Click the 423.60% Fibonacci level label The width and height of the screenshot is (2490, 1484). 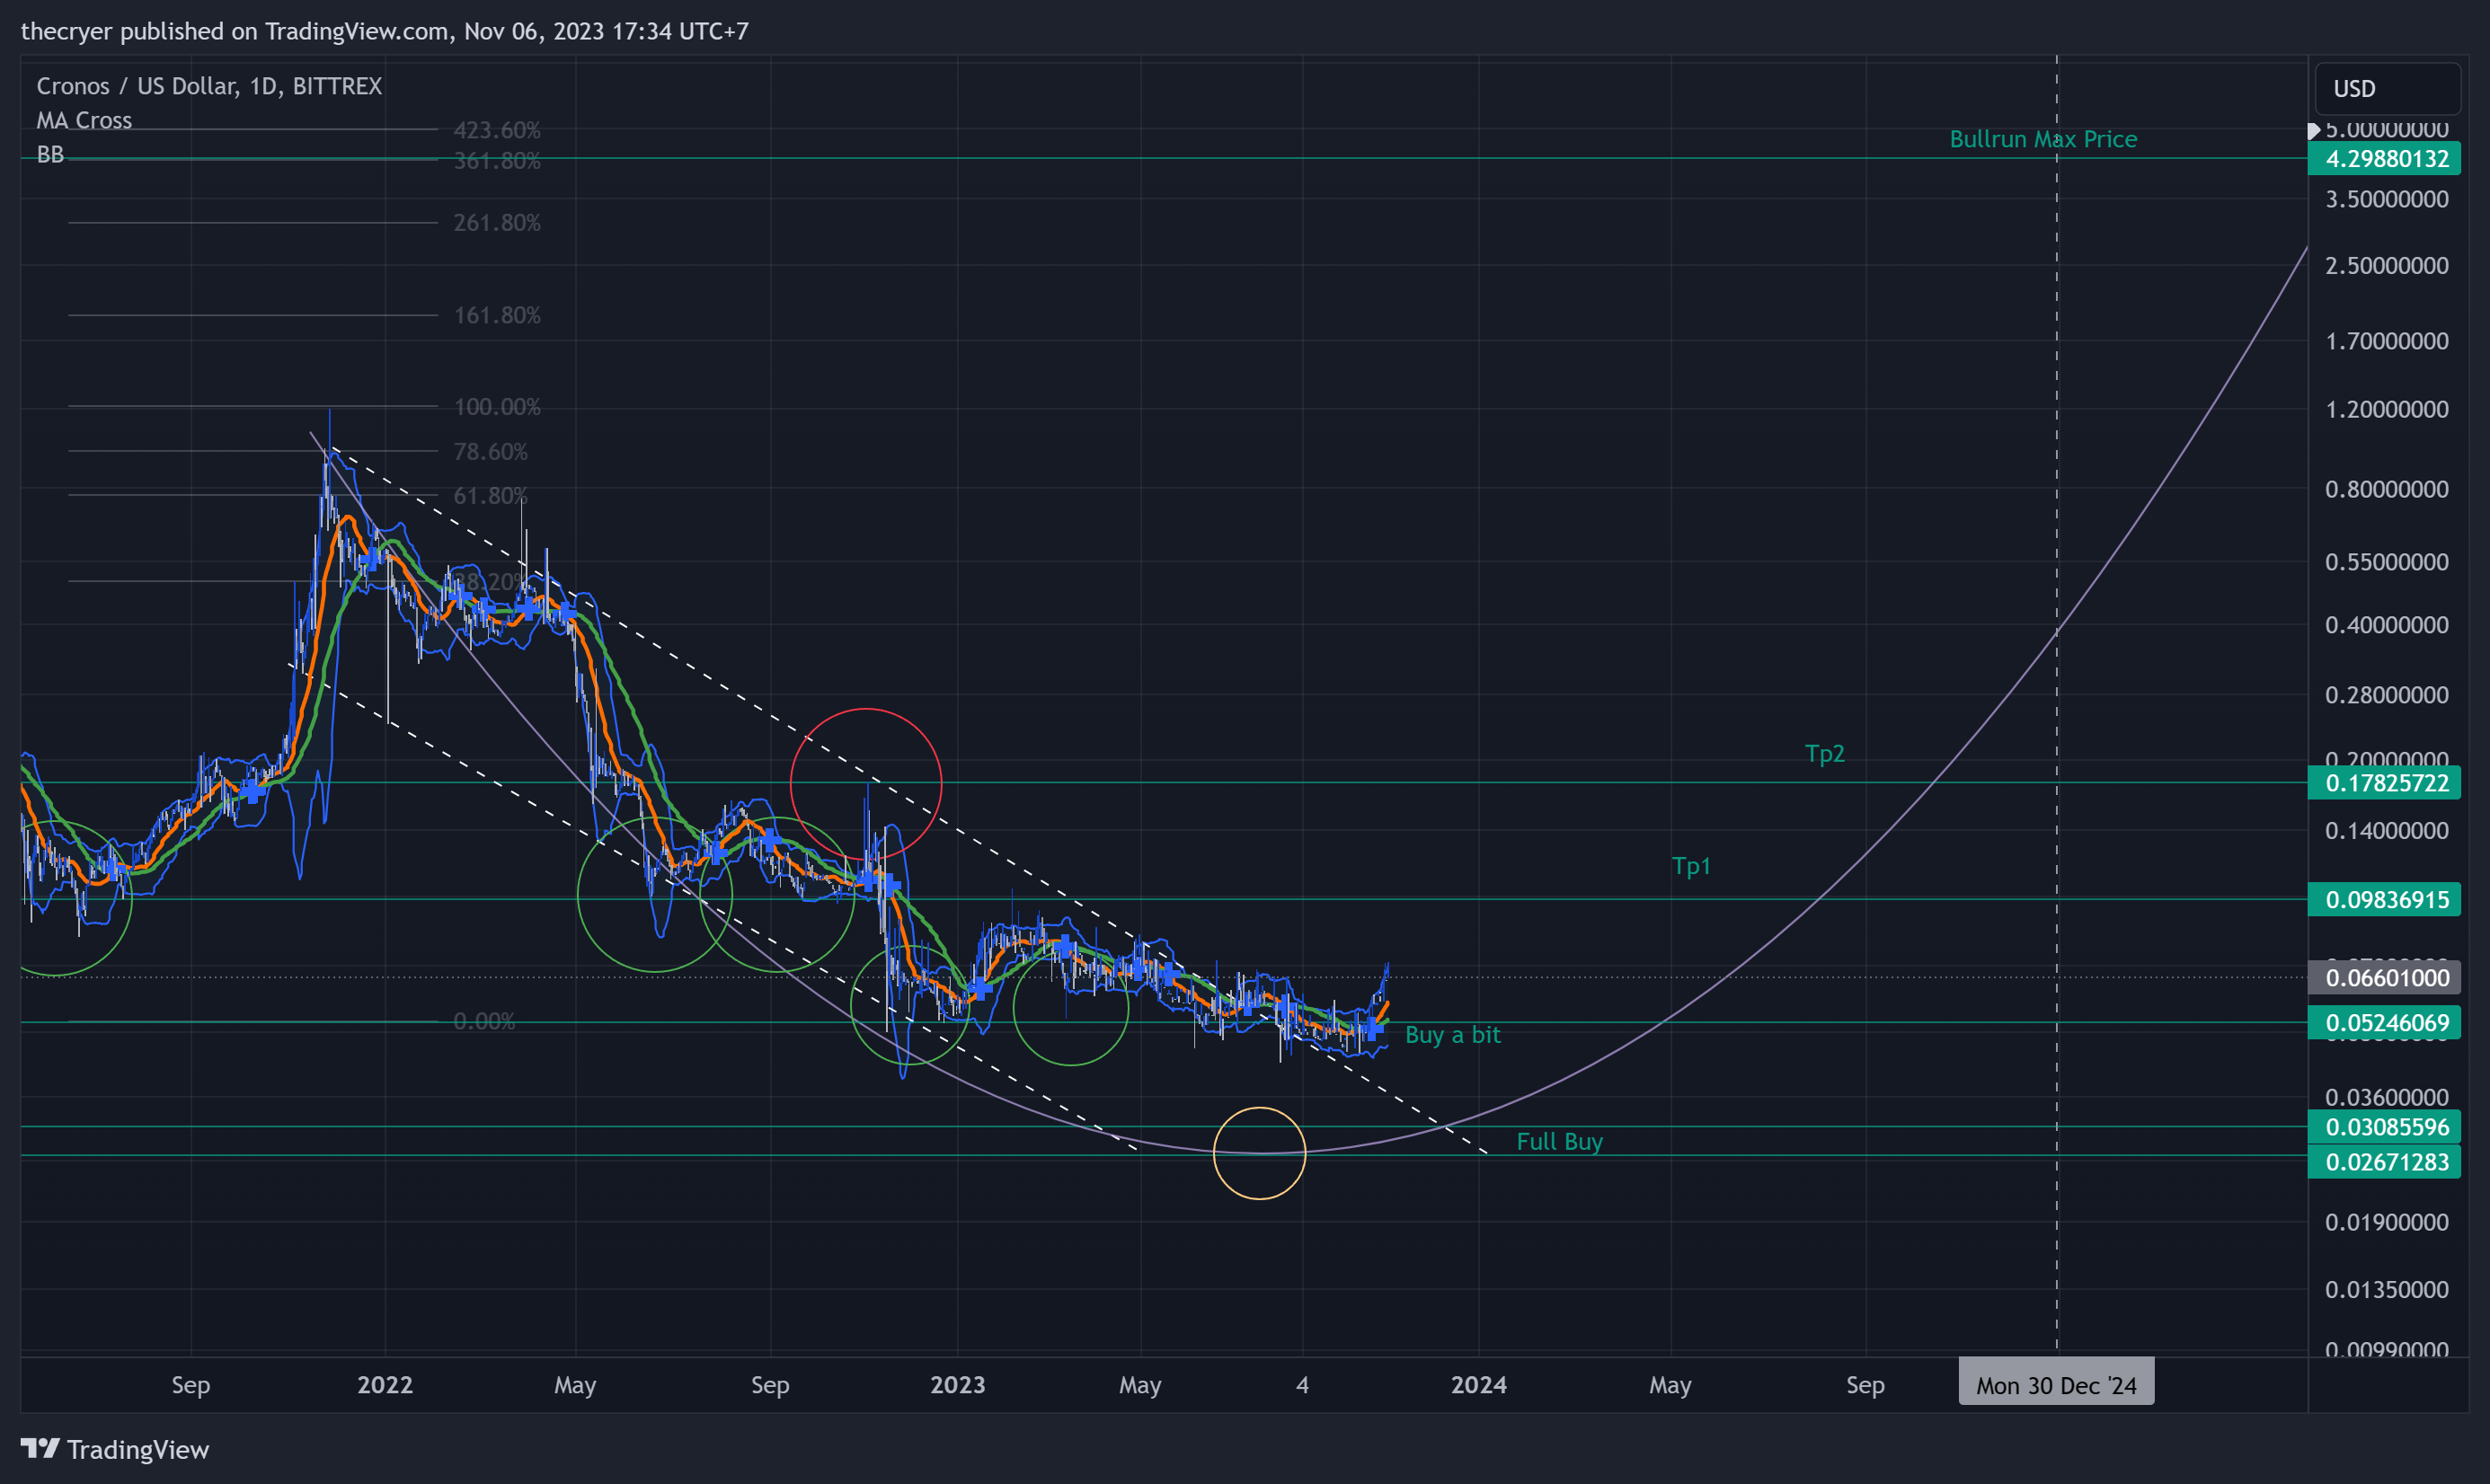(x=497, y=130)
